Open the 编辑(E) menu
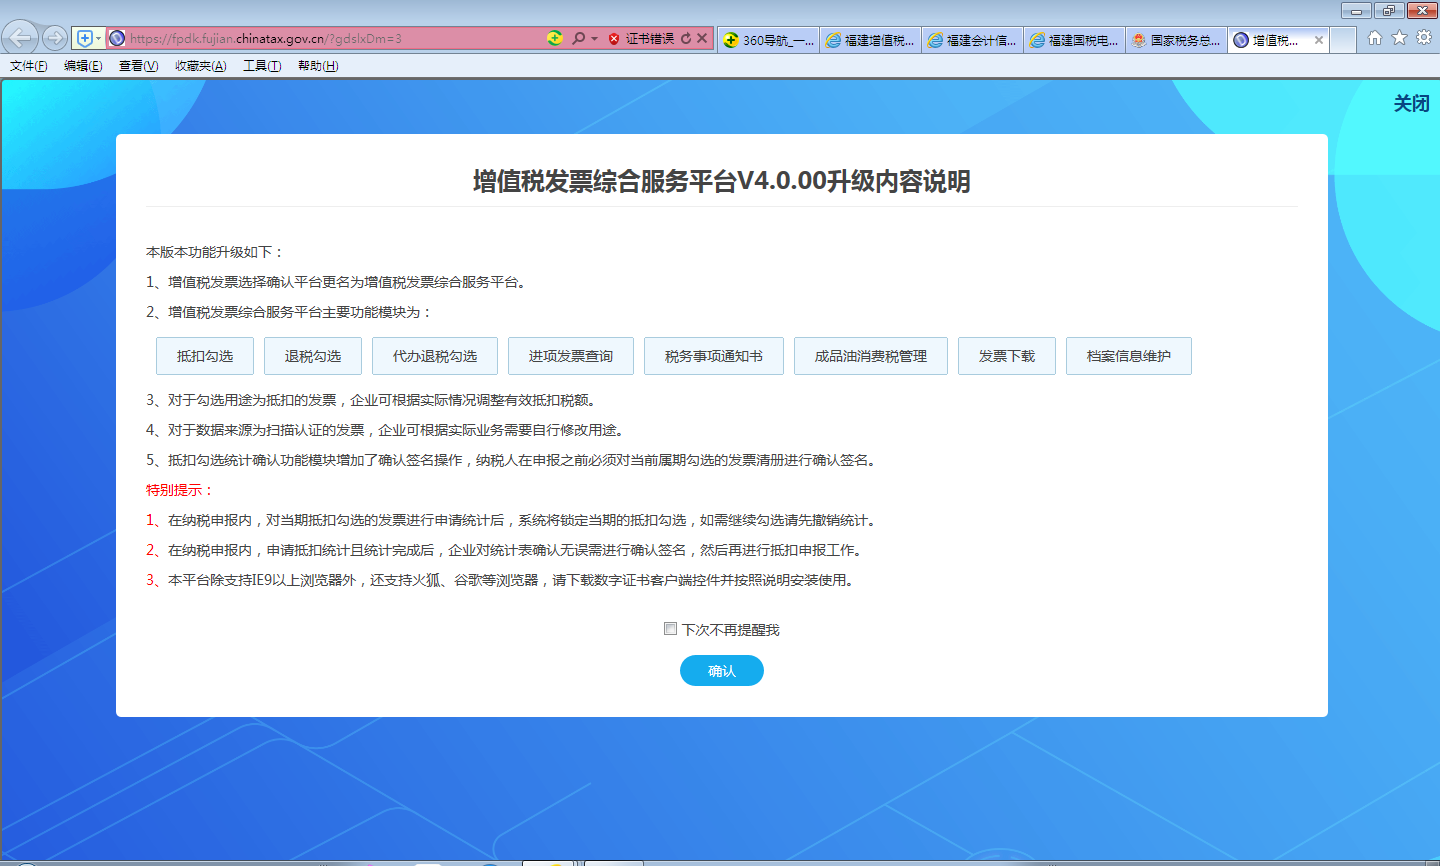This screenshot has width=1440, height=866. pos(83,66)
